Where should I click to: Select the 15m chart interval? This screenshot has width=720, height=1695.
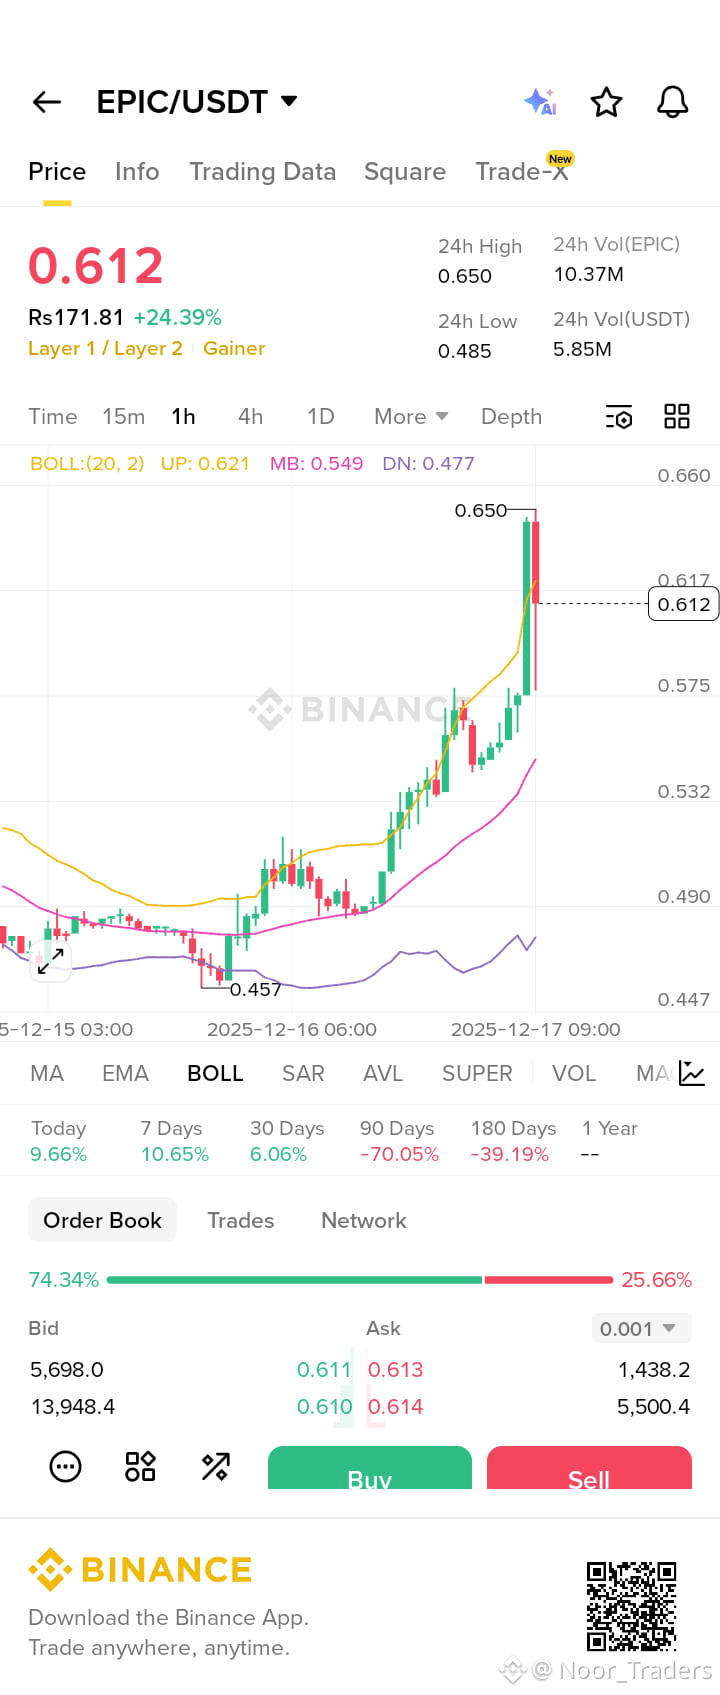pos(124,417)
